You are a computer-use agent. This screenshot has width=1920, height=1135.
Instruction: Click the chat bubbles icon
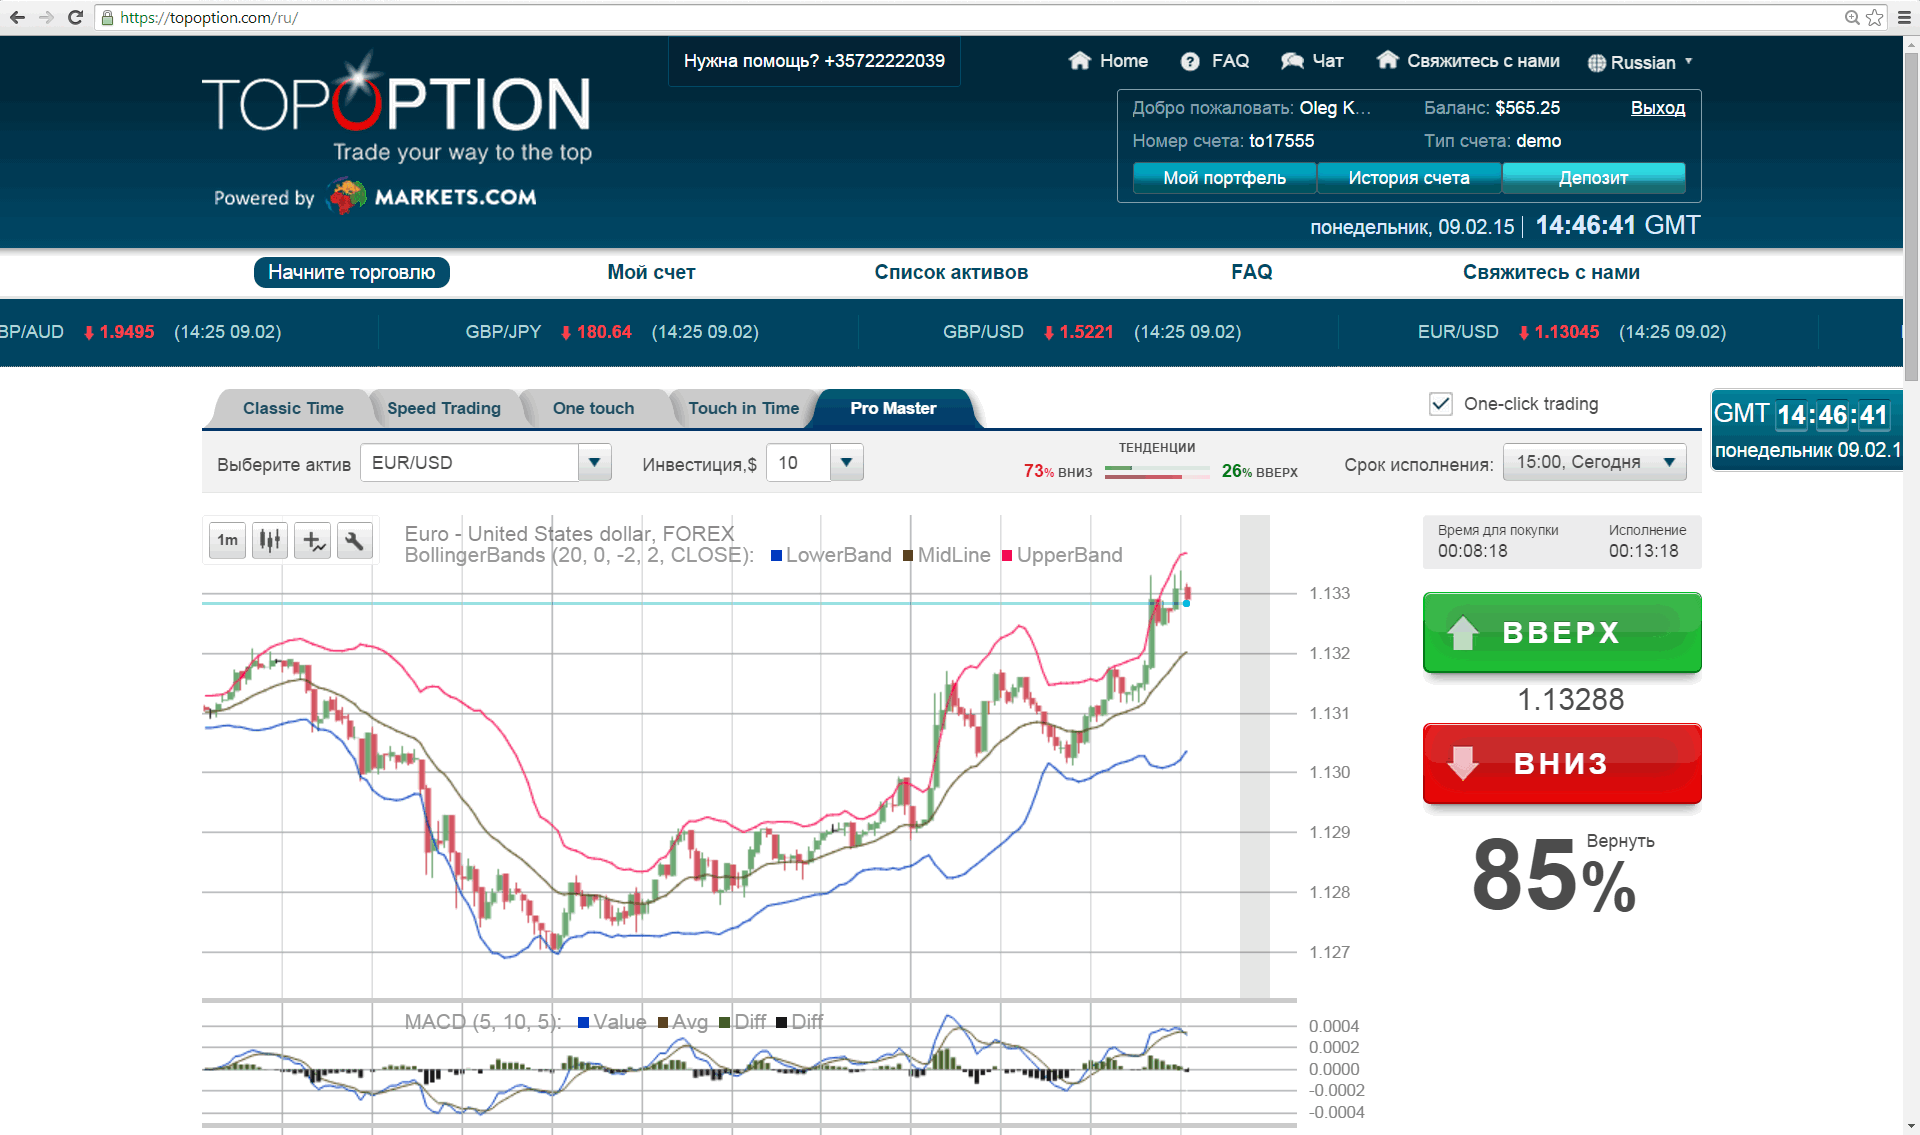point(1292,61)
